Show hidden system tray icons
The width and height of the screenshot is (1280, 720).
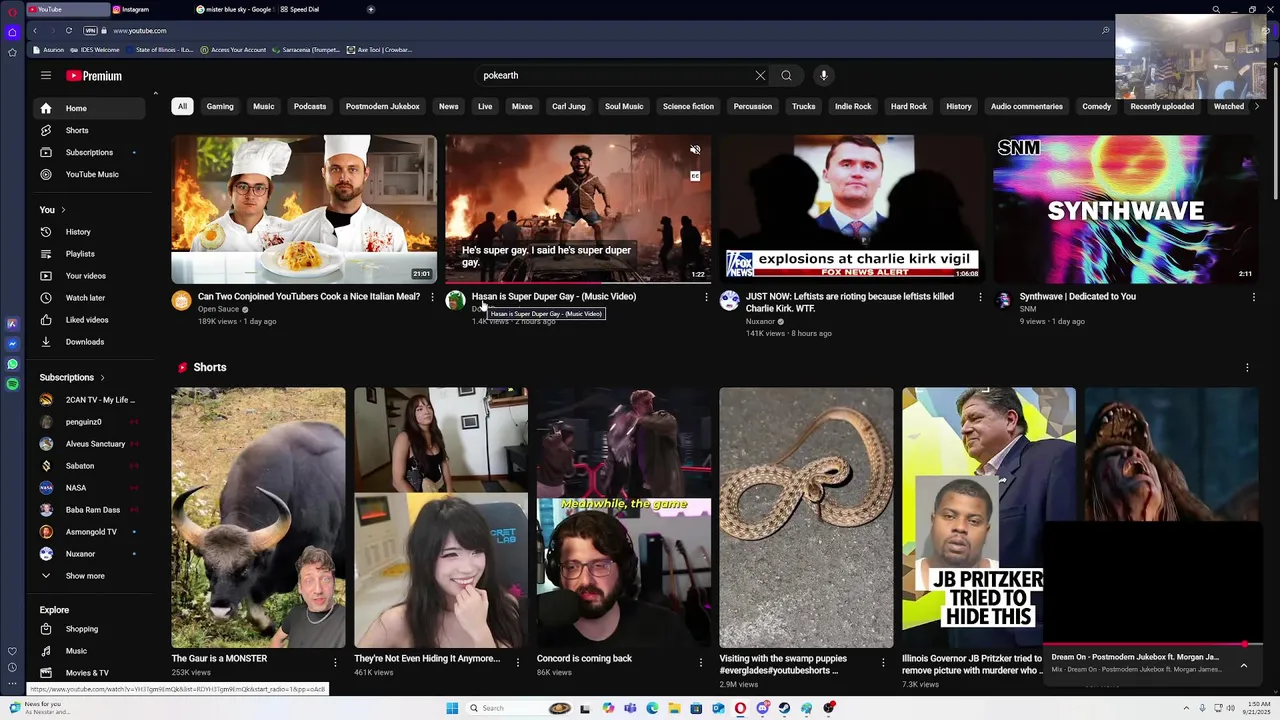pyautogui.click(x=1186, y=708)
